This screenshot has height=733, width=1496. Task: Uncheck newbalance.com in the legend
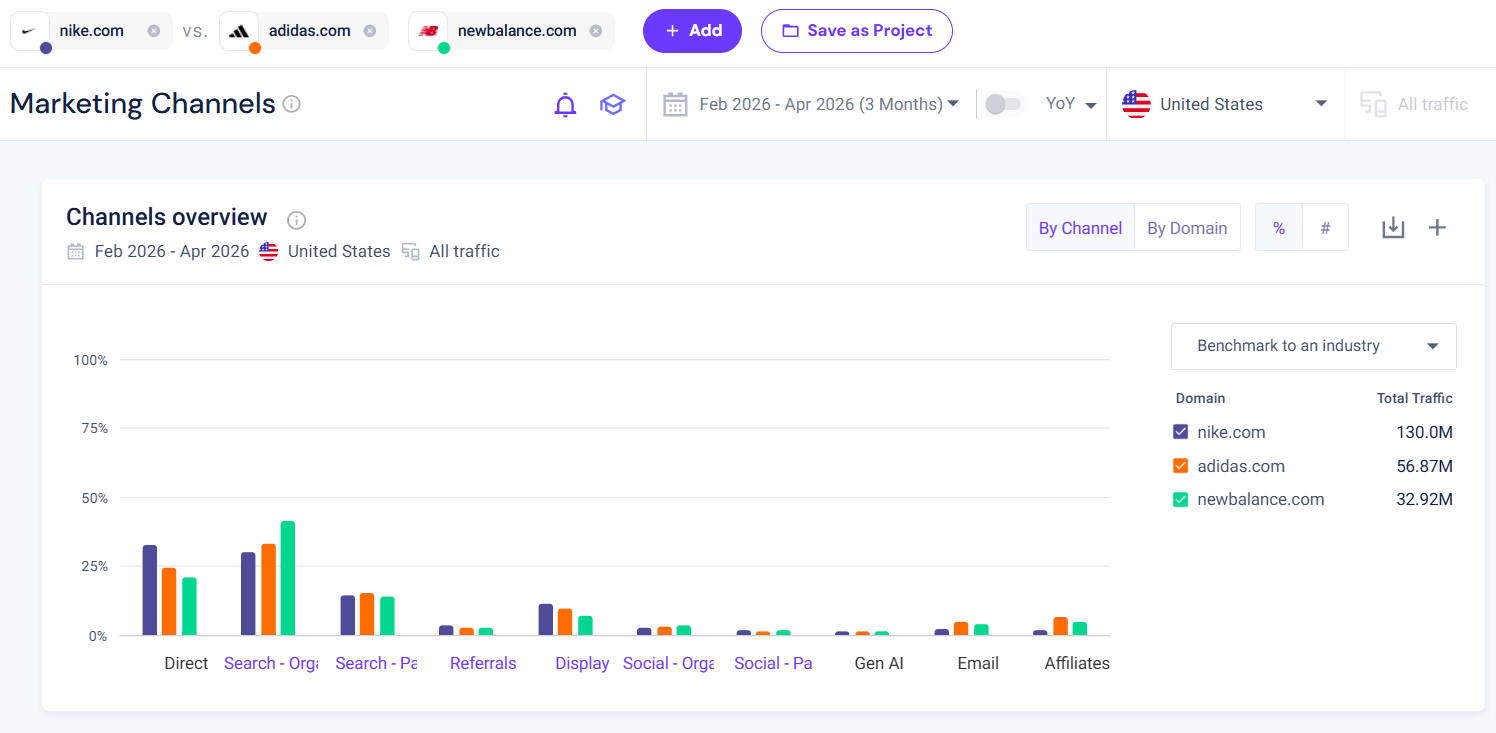[x=1180, y=500]
